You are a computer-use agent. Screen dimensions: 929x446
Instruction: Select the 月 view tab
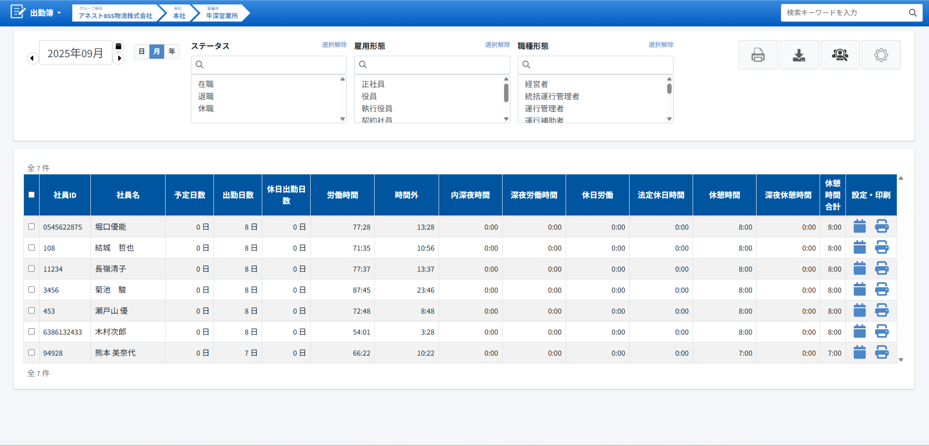(156, 52)
